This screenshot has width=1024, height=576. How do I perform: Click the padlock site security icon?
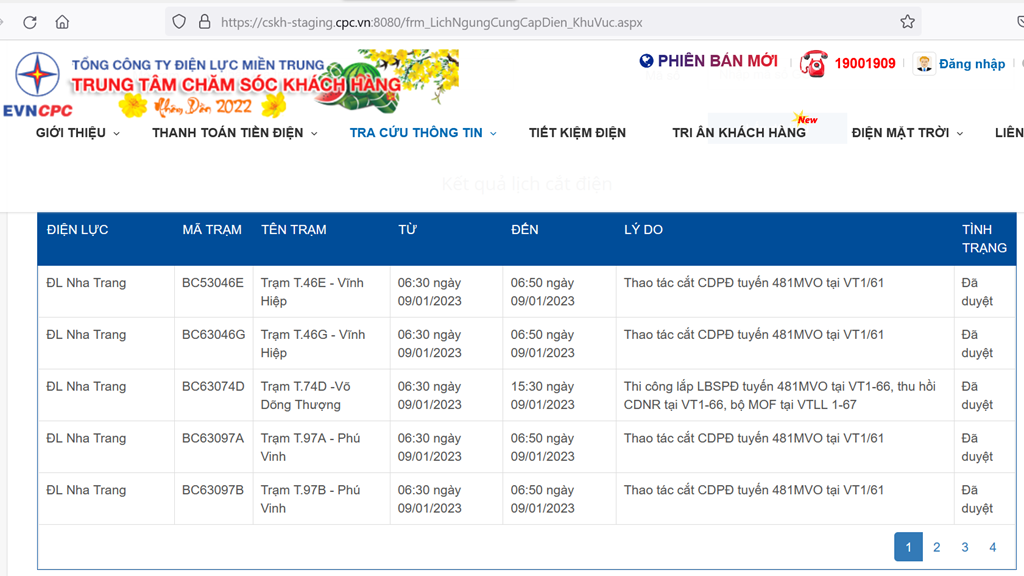point(204,22)
